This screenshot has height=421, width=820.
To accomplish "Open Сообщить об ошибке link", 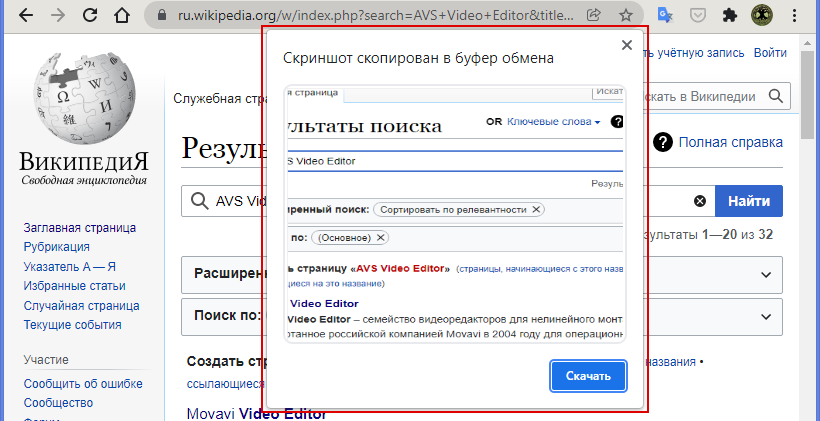I will tap(83, 384).
